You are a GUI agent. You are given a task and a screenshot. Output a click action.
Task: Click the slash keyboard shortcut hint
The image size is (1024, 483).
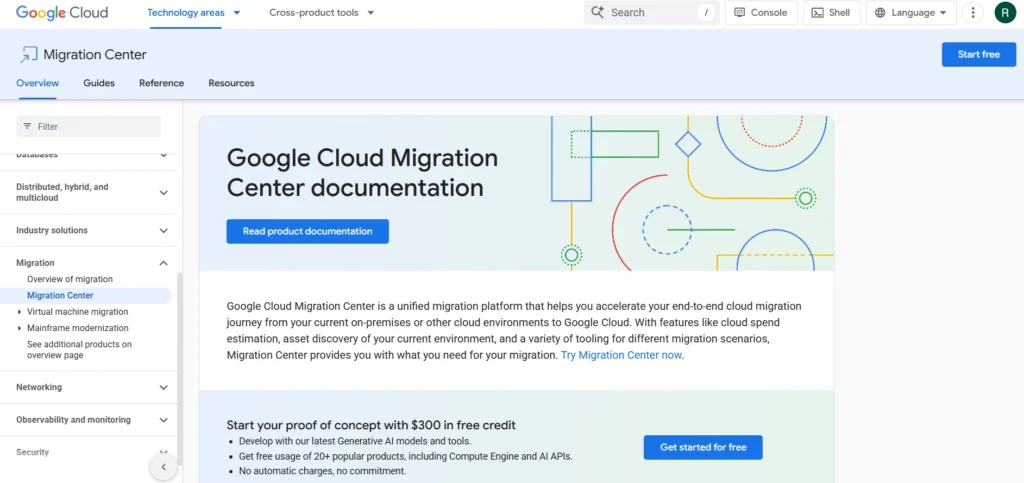(x=706, y=12)
